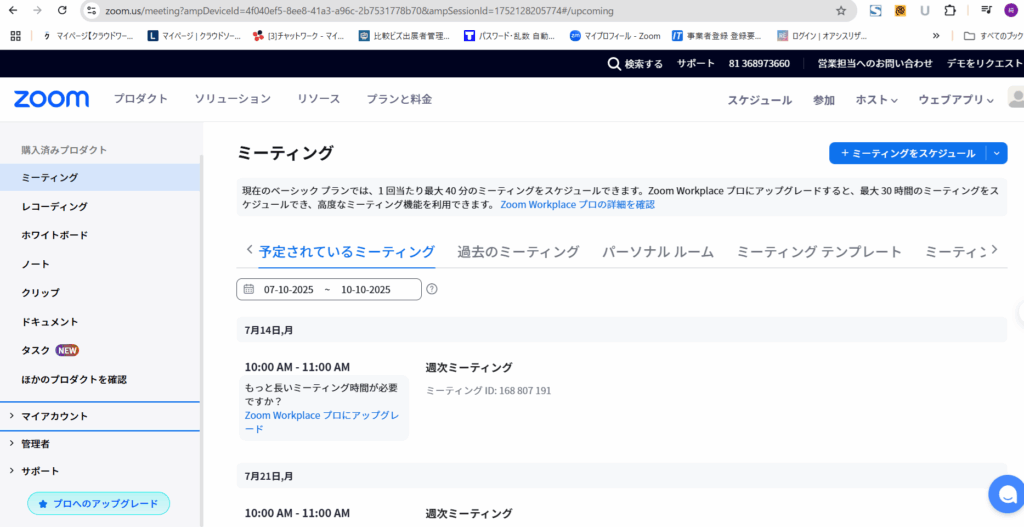The image size is (1024, 527).
Task: Open プランと料金 in the top navigation
Action: [x=399, y=99]
